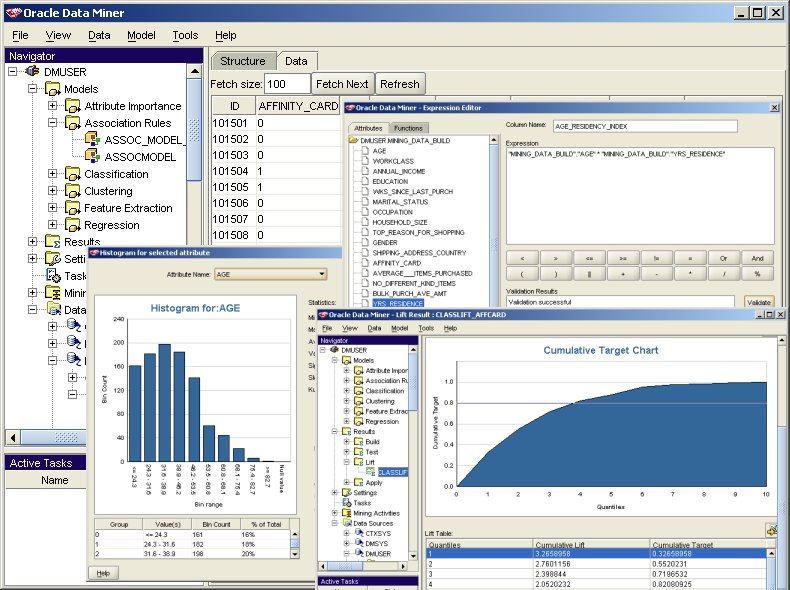
Task: Expand the Clustering node in main Navigator
Action: pos(53,191)
